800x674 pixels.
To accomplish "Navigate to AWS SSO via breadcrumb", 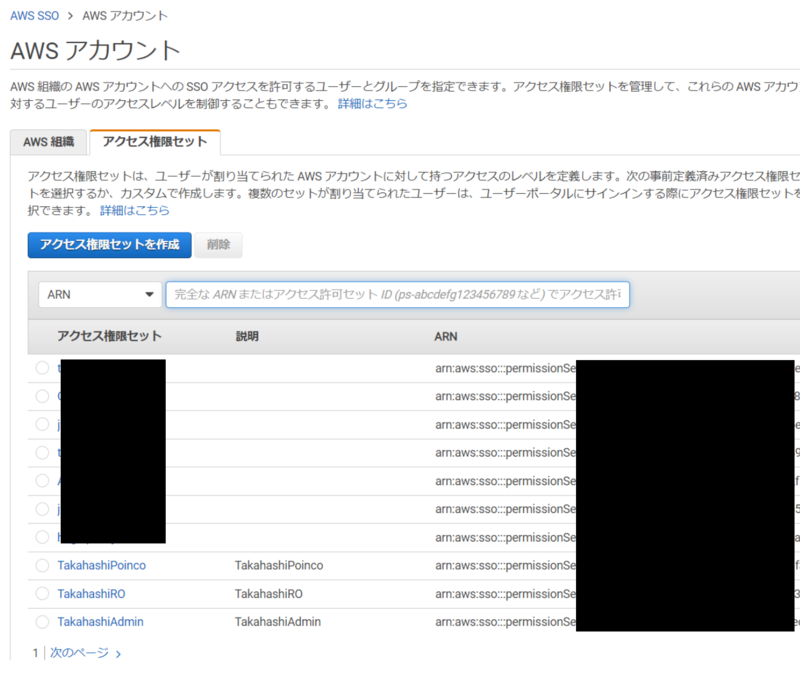I will [x=32, y=15].
